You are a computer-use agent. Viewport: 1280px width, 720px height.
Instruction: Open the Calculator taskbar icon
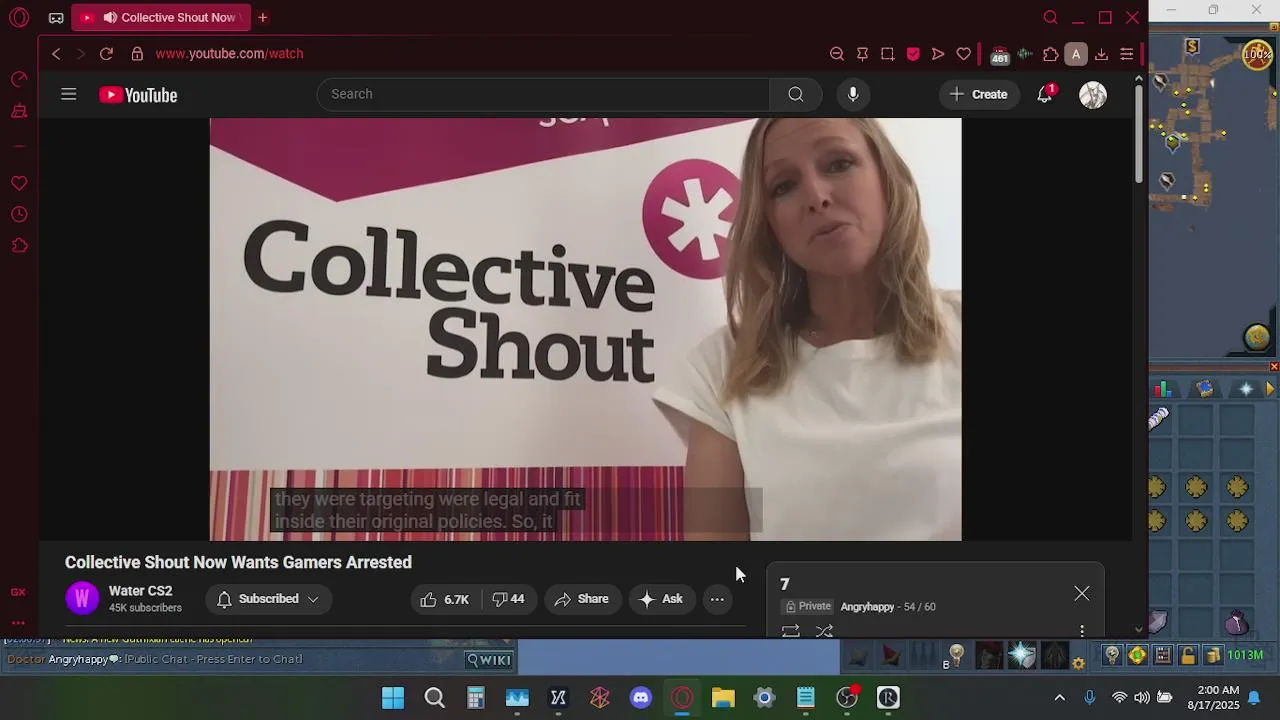click(x=476, y=698)
